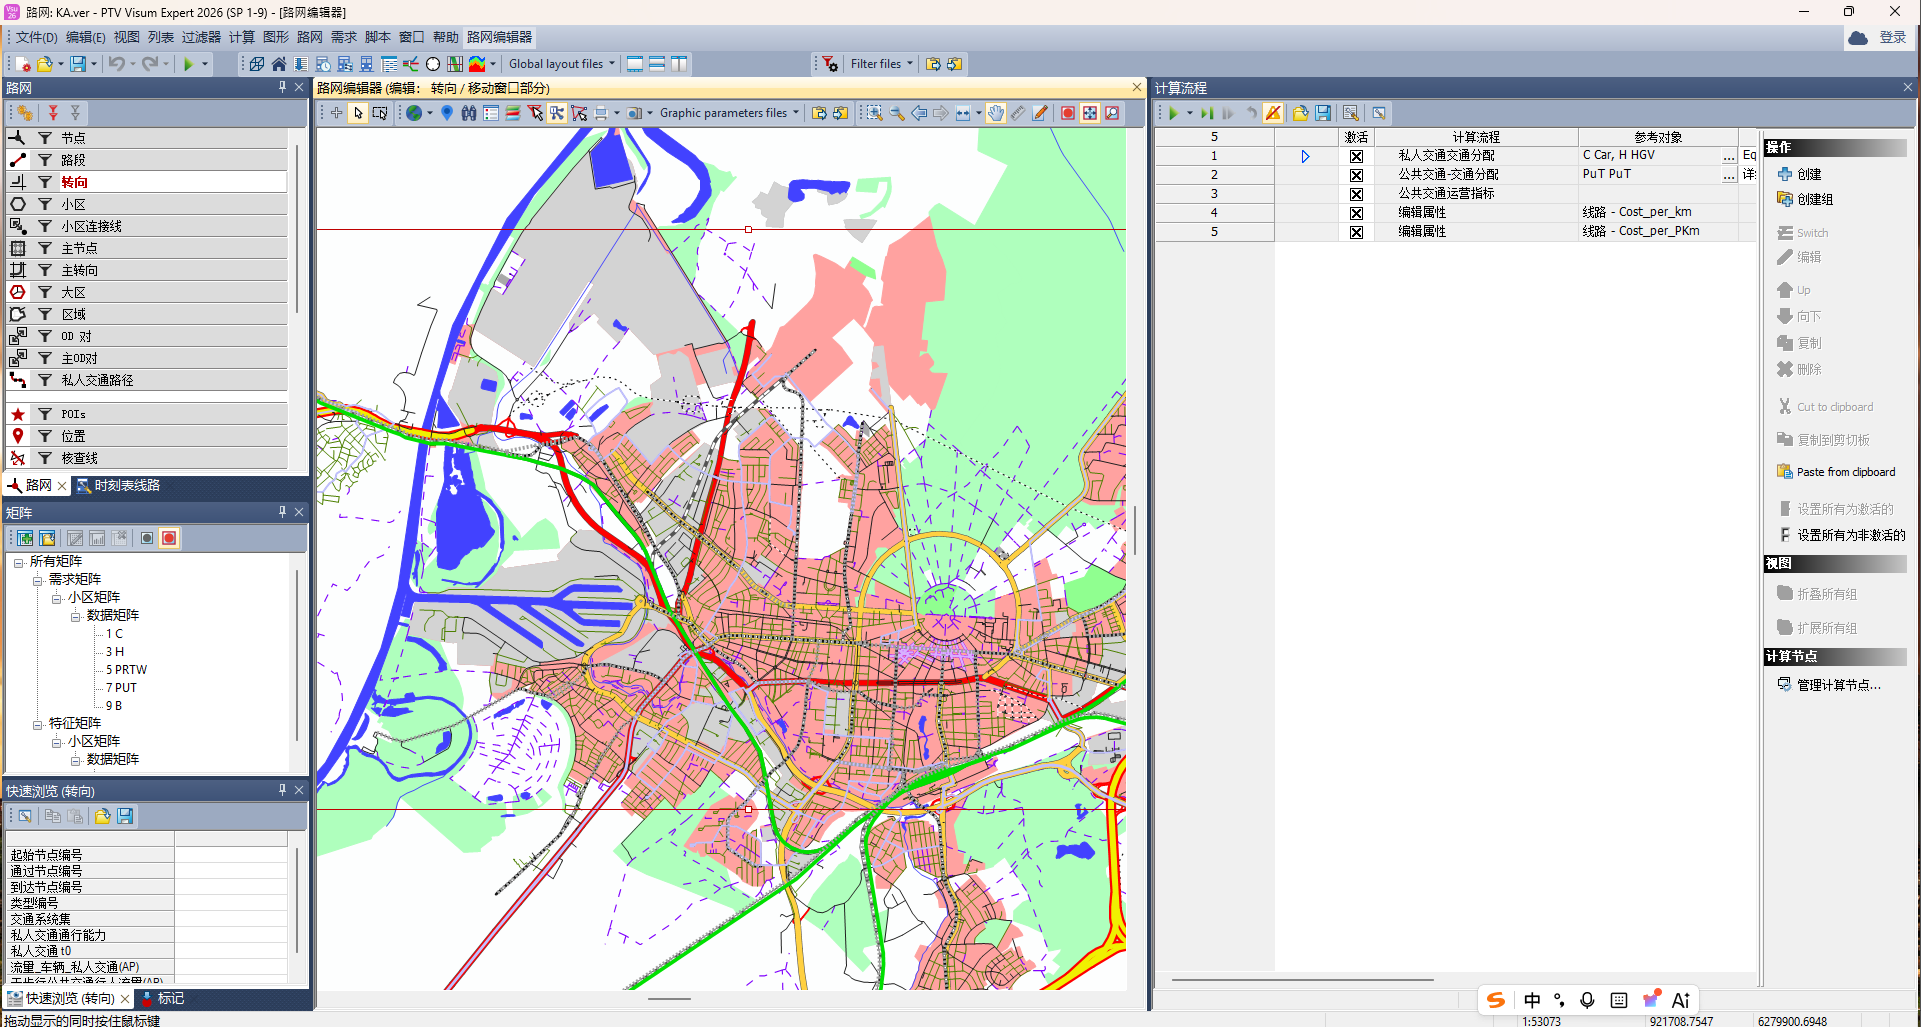Click the find (binoculars) icon in network editor
Image resolution: width=1921 pixels, height=1027 pixels.
click(x=469, y=113)
